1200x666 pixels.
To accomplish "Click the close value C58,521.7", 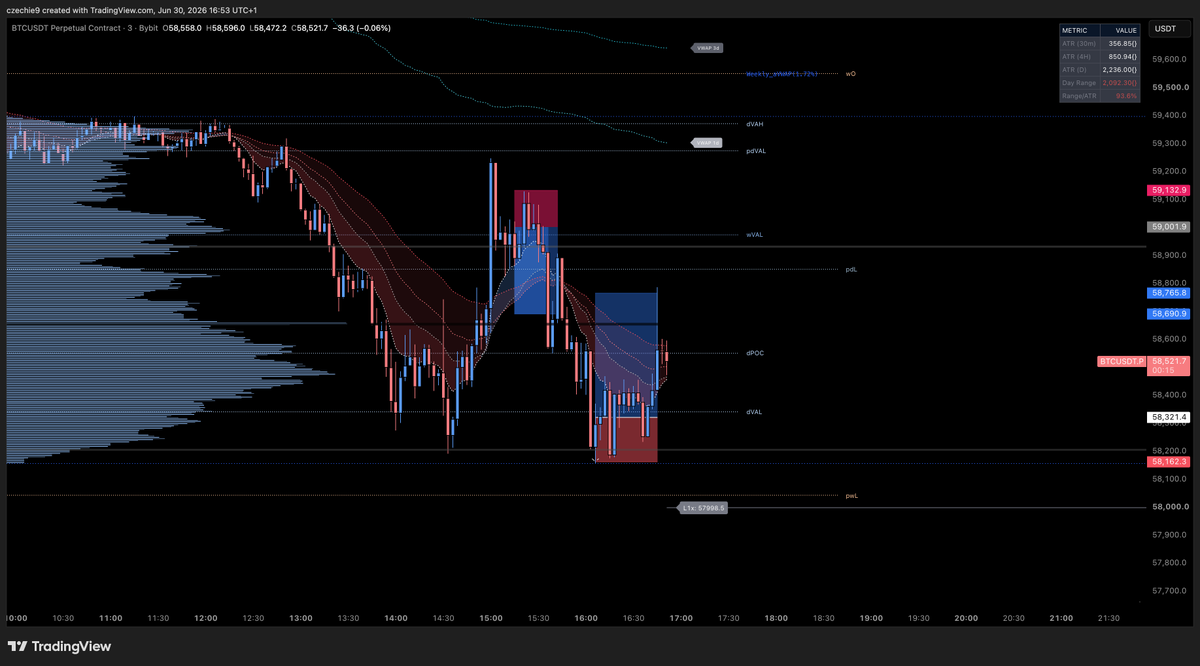I will point(308,29).
